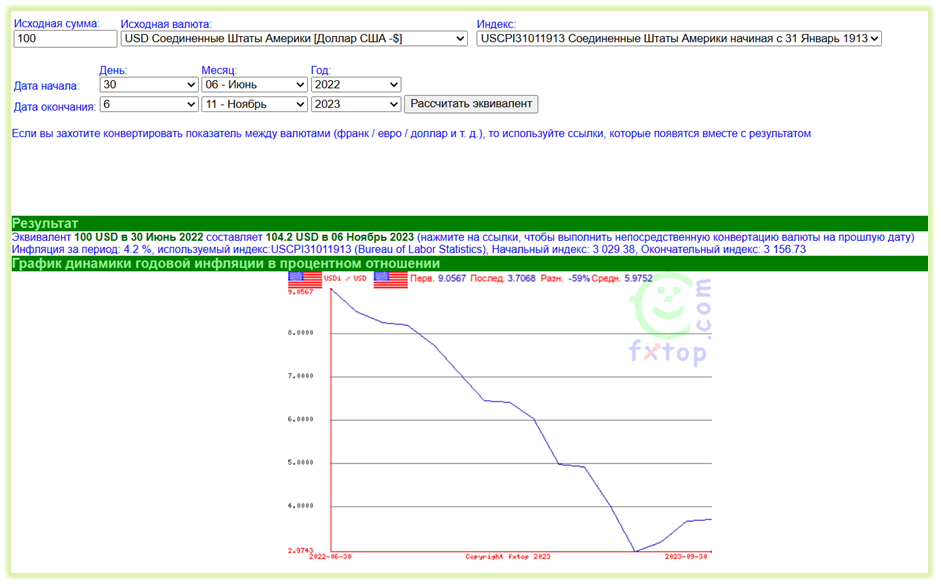Click the Средн. 5.9752 legend value
Viewport: 939px width, 584px height.
[622, 279]
